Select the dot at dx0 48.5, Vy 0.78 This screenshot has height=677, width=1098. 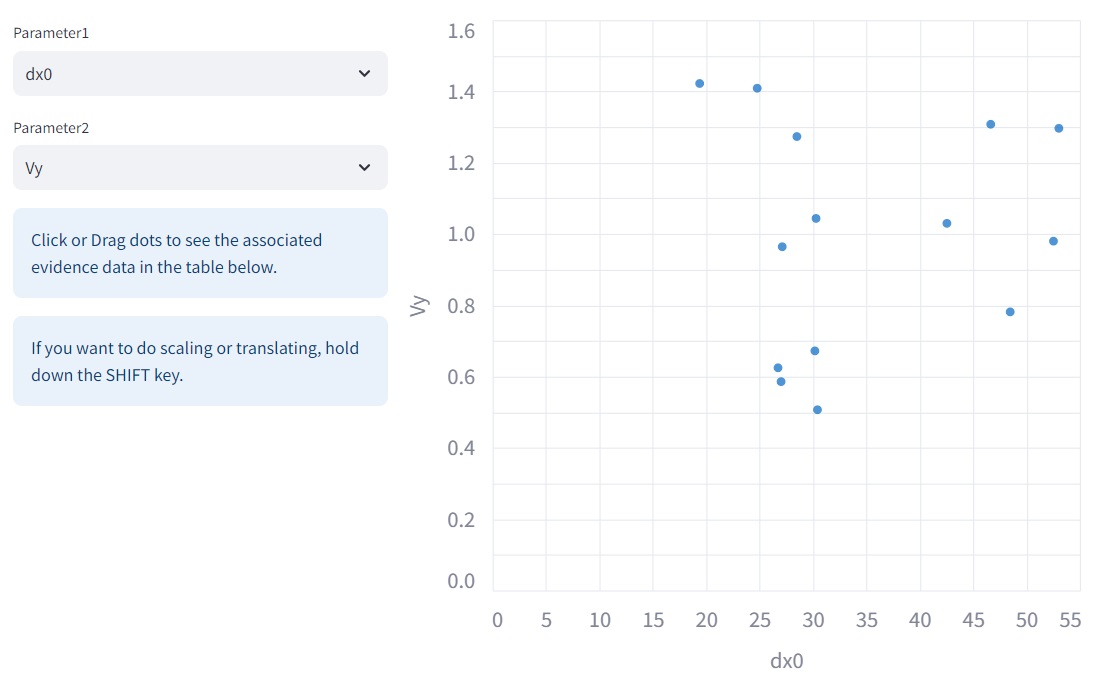[1010, 312]
